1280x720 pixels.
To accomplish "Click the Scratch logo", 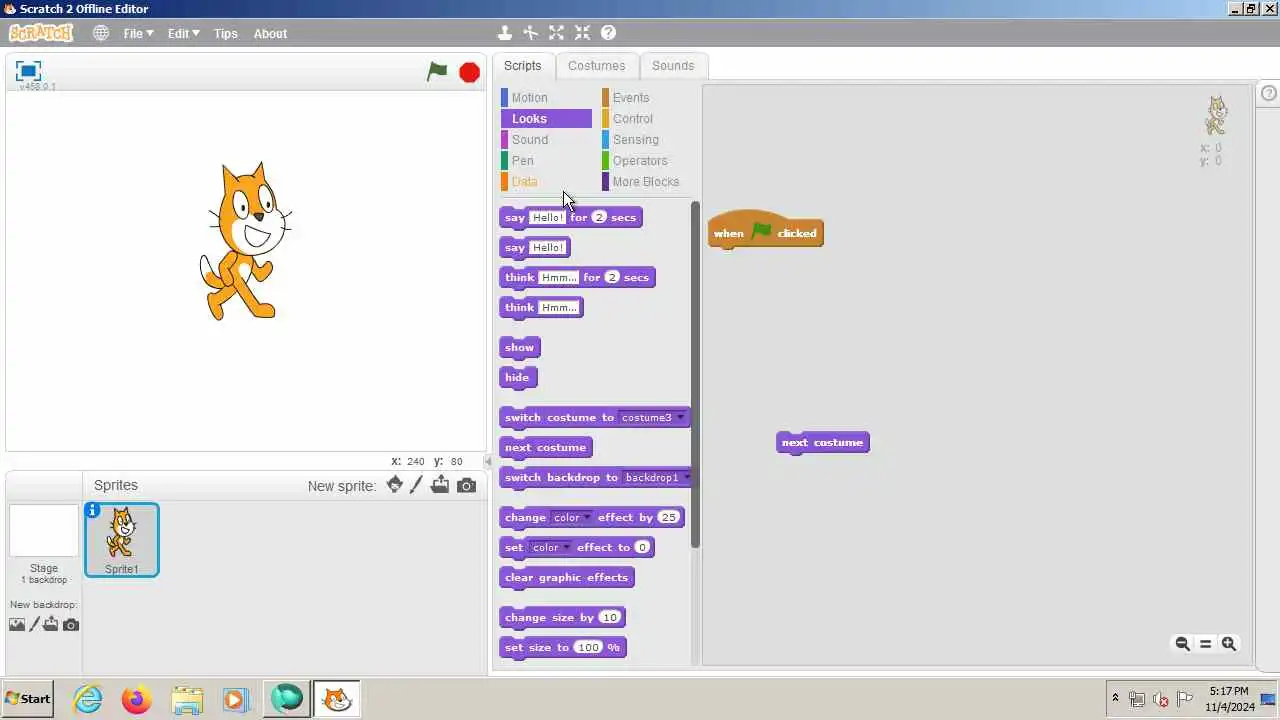I will pyautogui.click(x=41, y=33).
